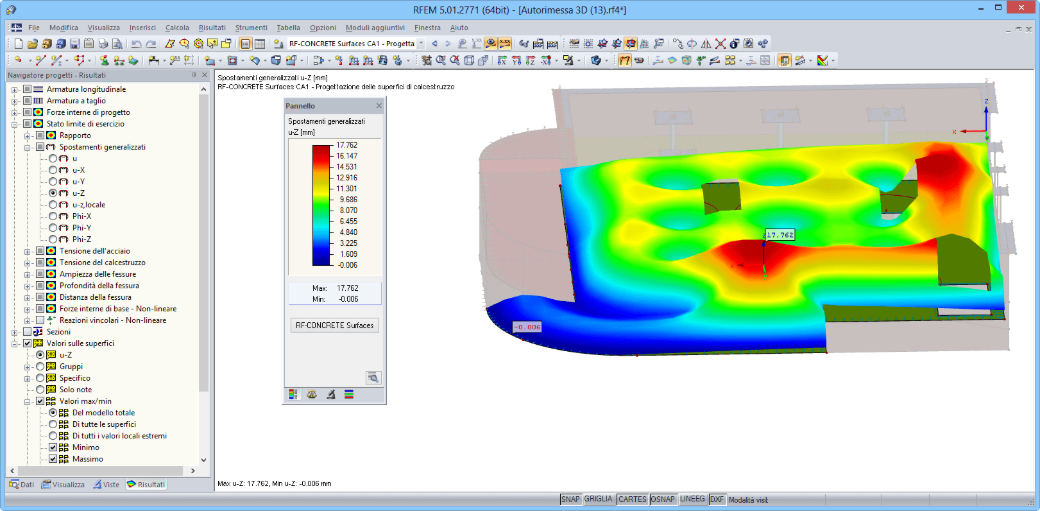
Task: Select the u-z,locale radio button
Action: click(x=53, y=204)
